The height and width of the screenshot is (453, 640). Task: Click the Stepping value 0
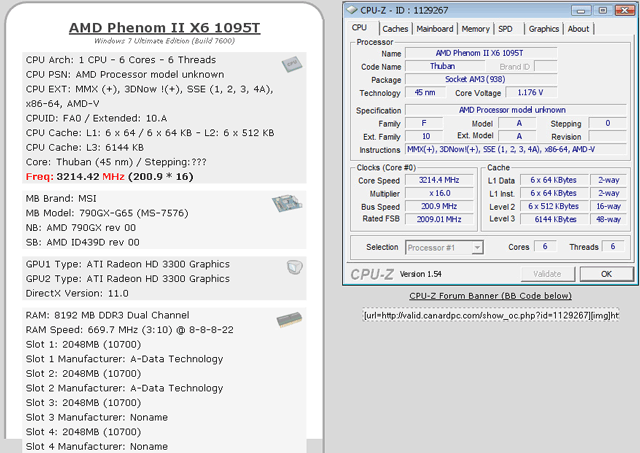point(607,123)
